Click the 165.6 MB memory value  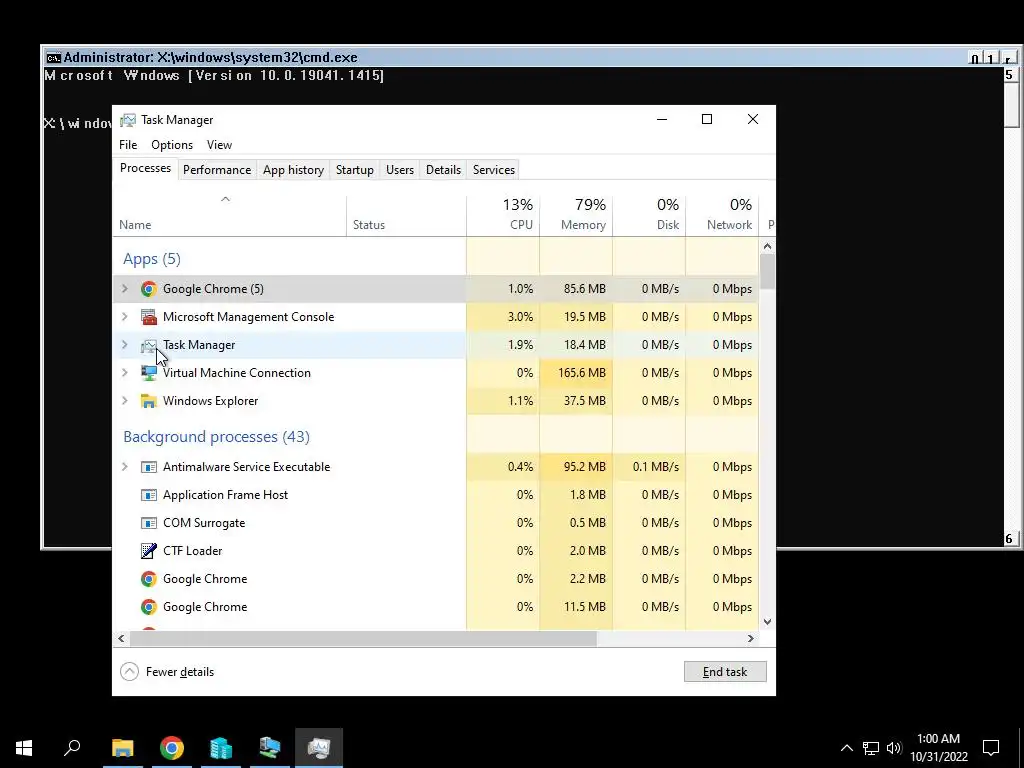click(x=582, y=373)
